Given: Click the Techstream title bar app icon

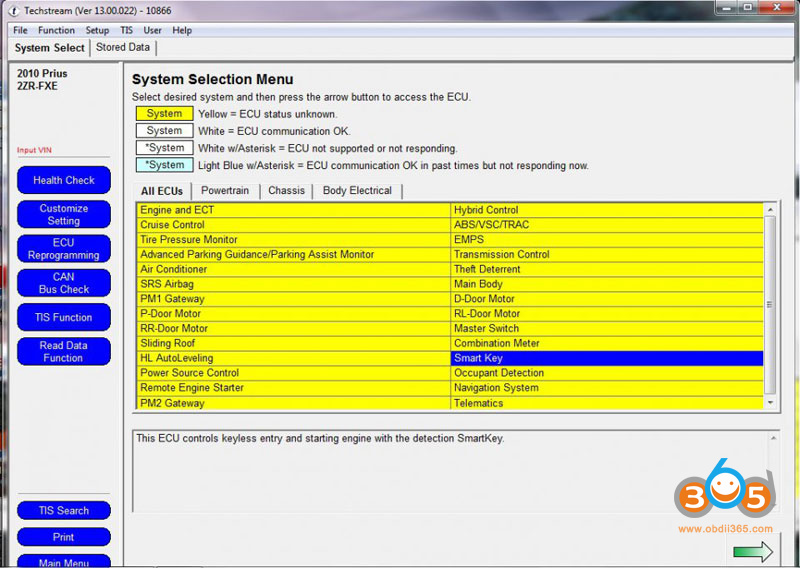Looking at the screenshot, I should (13, 11).
